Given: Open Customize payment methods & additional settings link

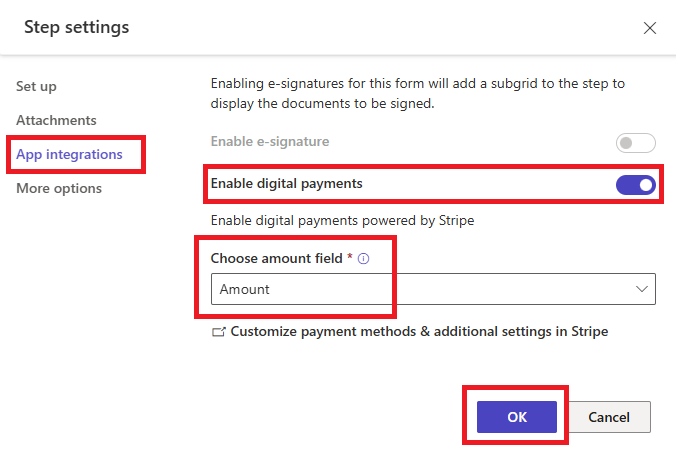Looking at the screenshot, I should click(x=419, y=332).
